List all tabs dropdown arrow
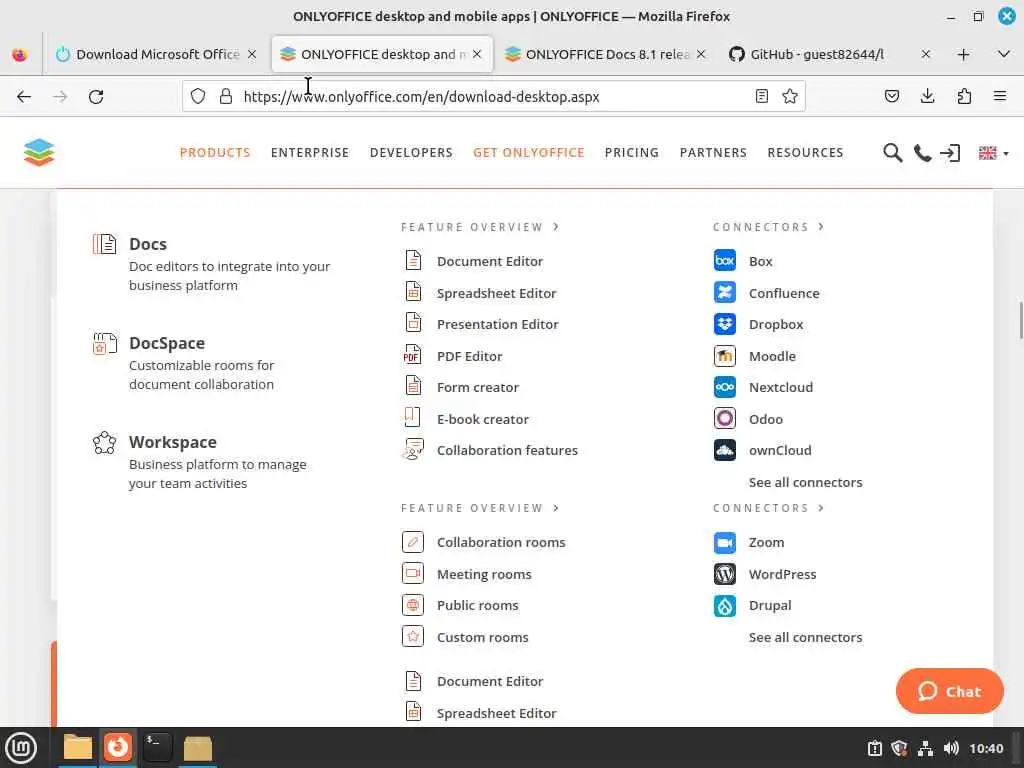The width and height of the screenshot is (1024, 768). (x=1004, y=54)
